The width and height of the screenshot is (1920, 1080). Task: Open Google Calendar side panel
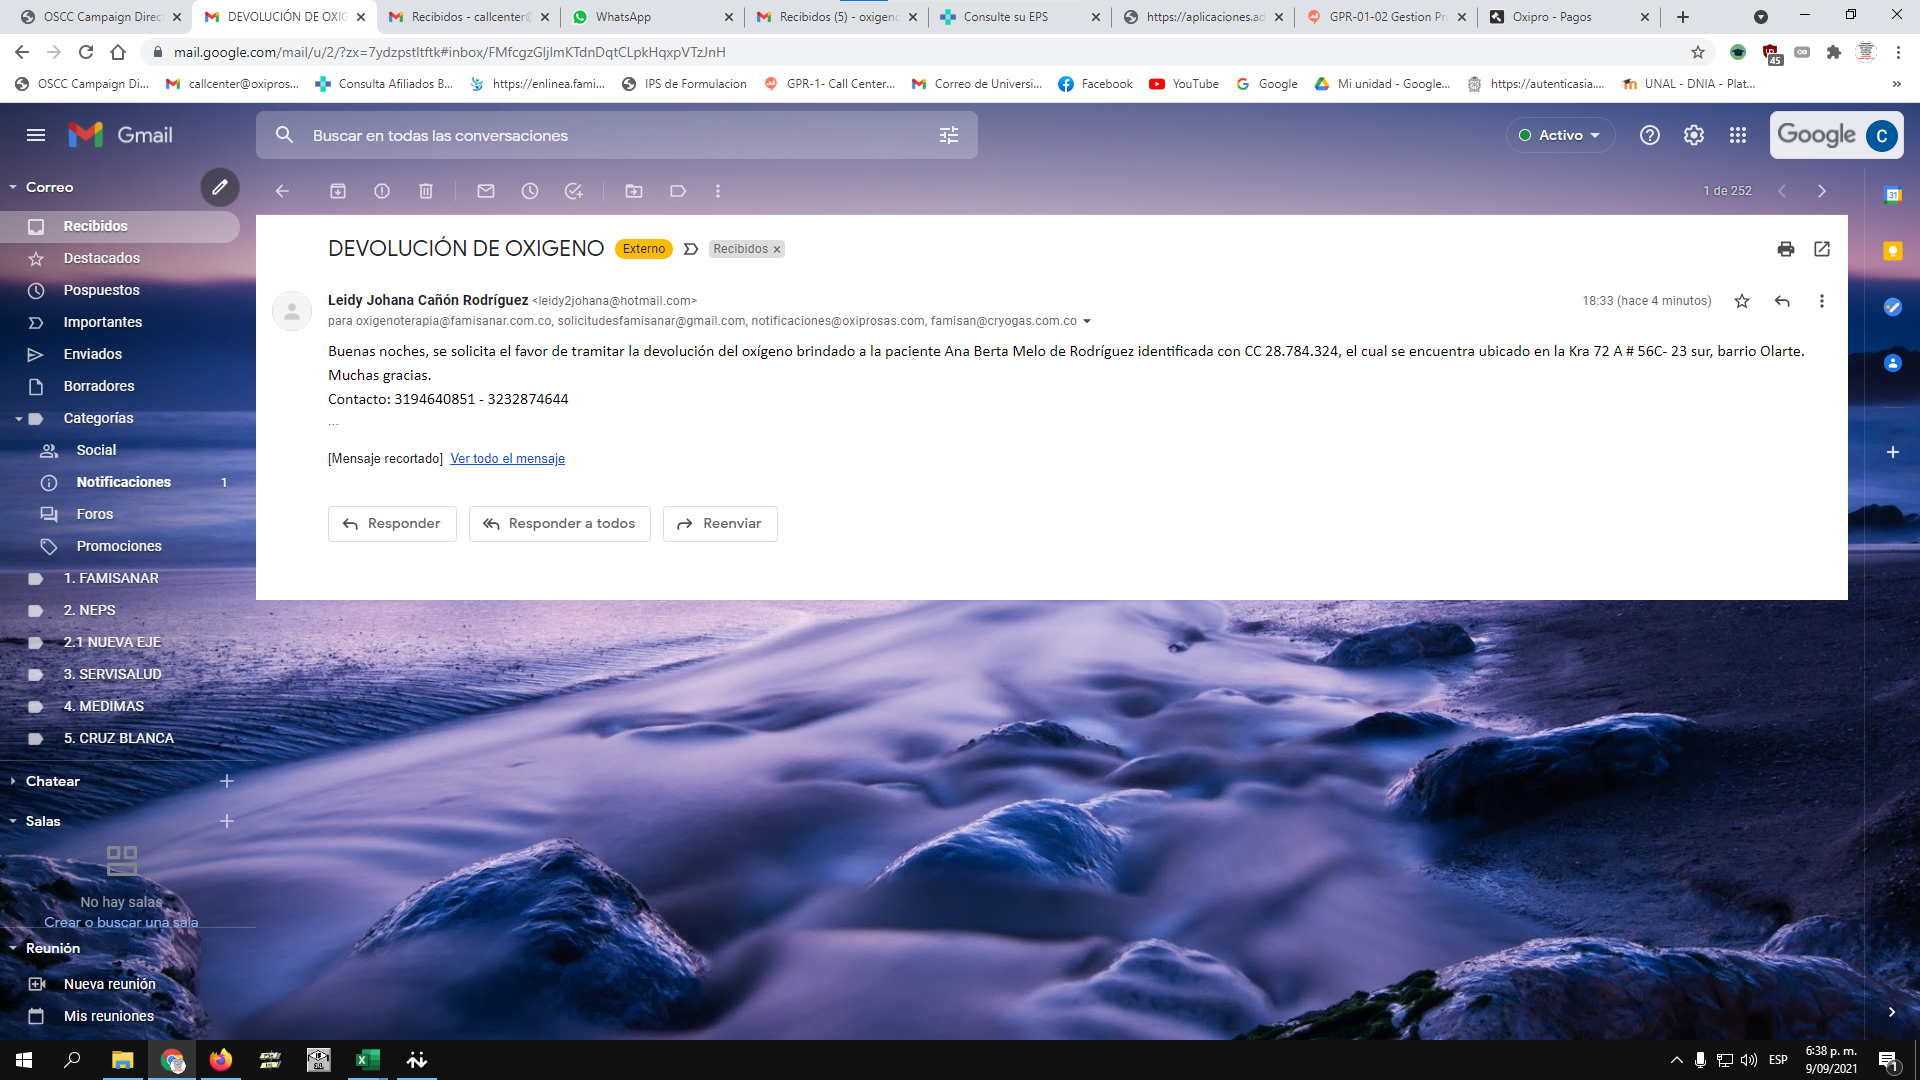click(x=1893, y=195)
